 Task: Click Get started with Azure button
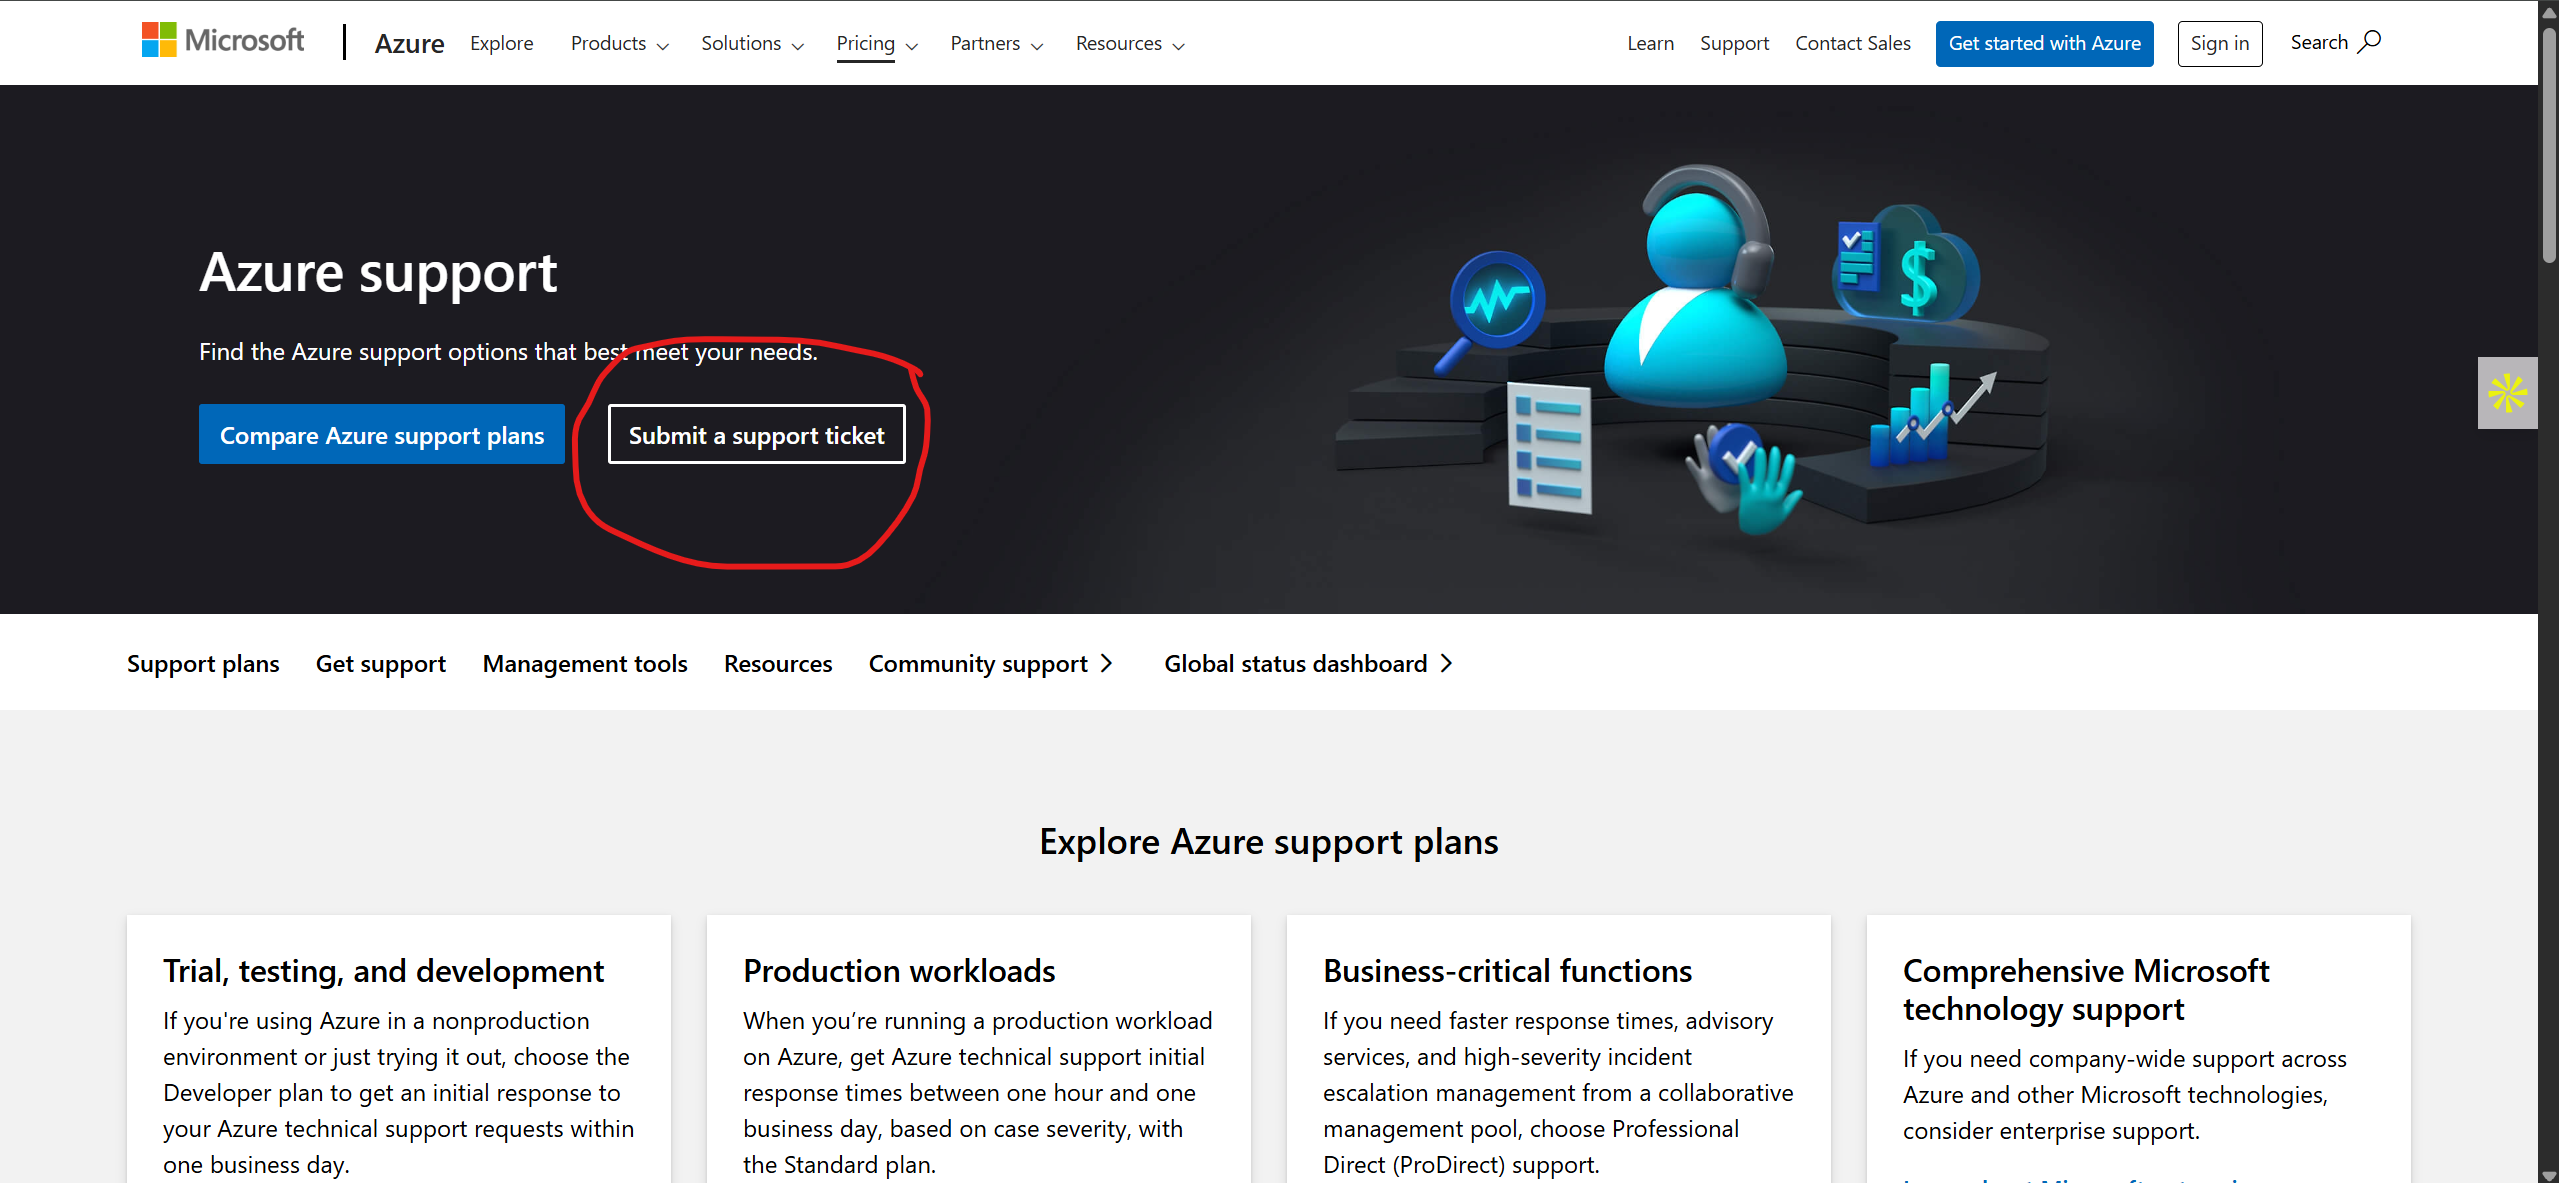2044,43
